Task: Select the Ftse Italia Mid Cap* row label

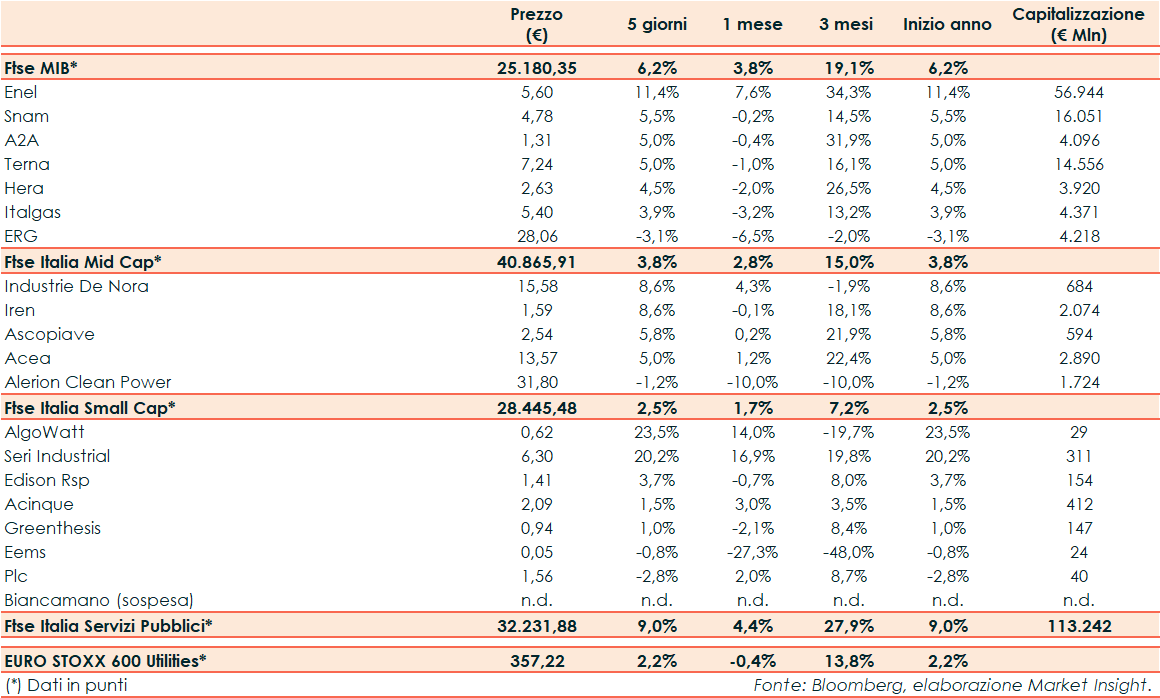Action: [83, 262]
